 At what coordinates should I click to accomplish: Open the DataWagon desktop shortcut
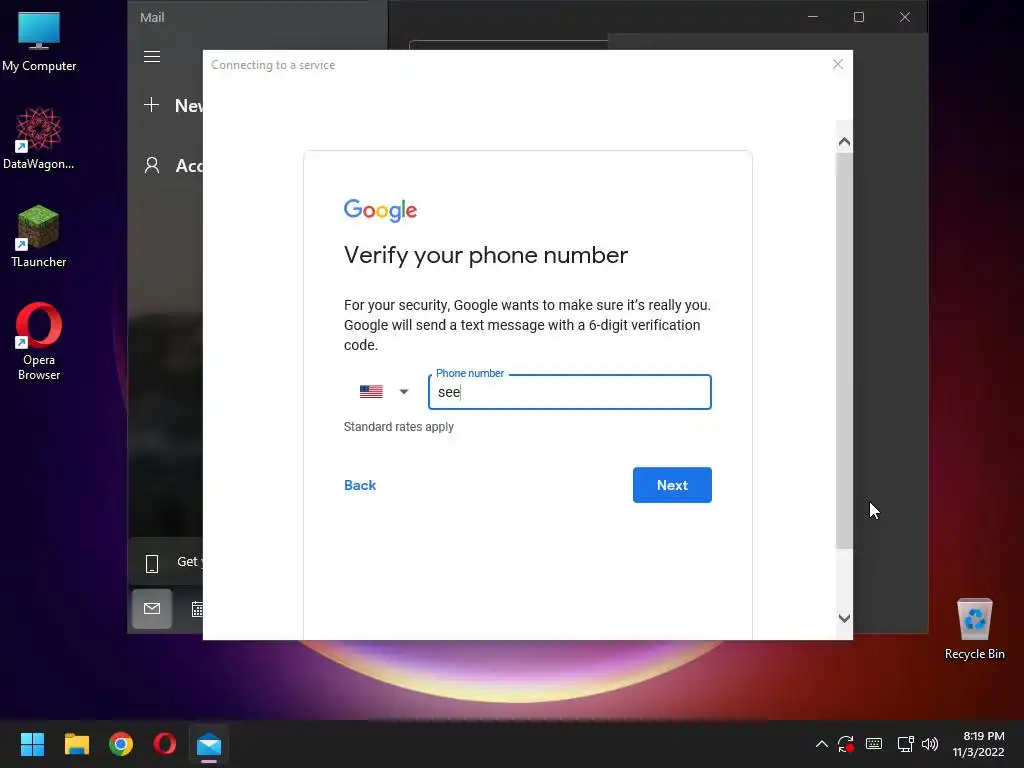(39, 138)
